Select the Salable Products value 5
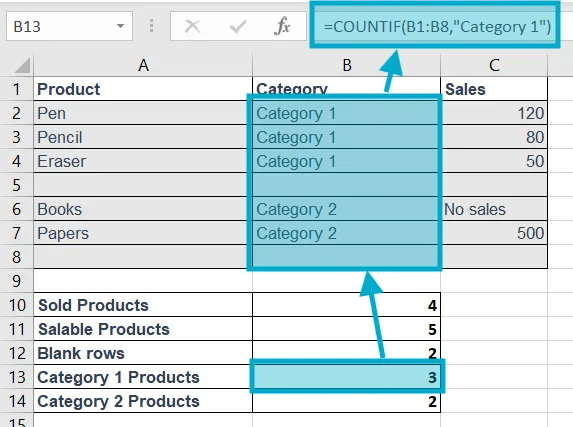The height and width of the screenshot is (427, 573). [x=346, y=329]
